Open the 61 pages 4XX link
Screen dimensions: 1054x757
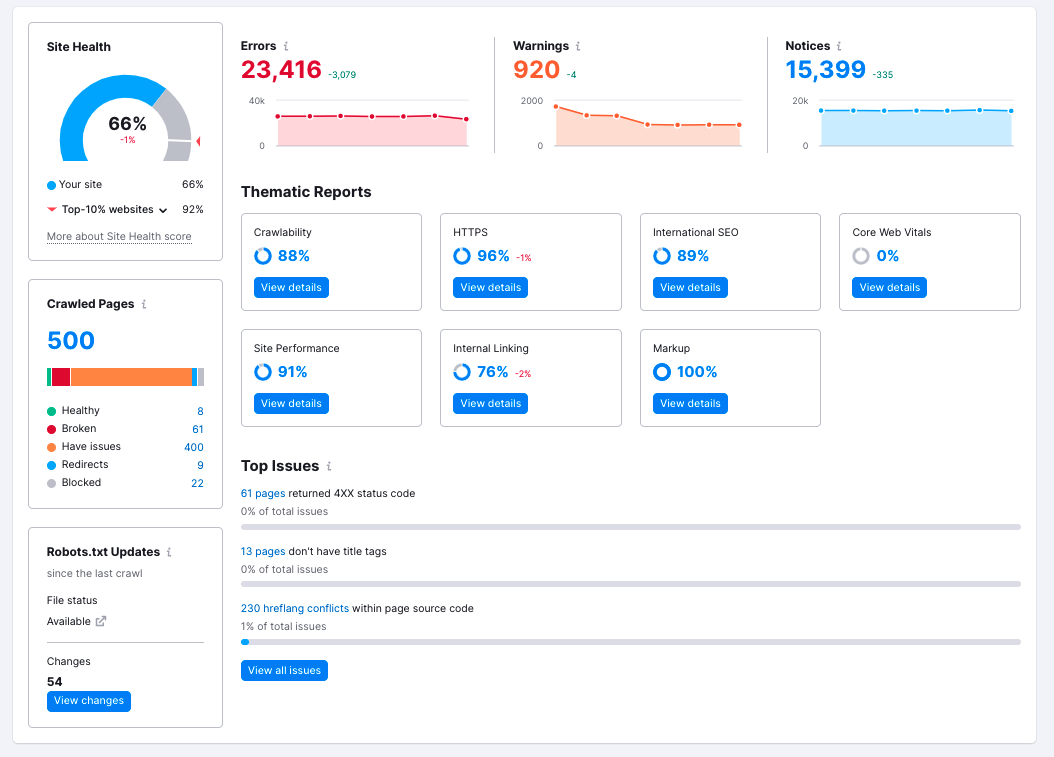pyautogui.click(x=263, y=493)
